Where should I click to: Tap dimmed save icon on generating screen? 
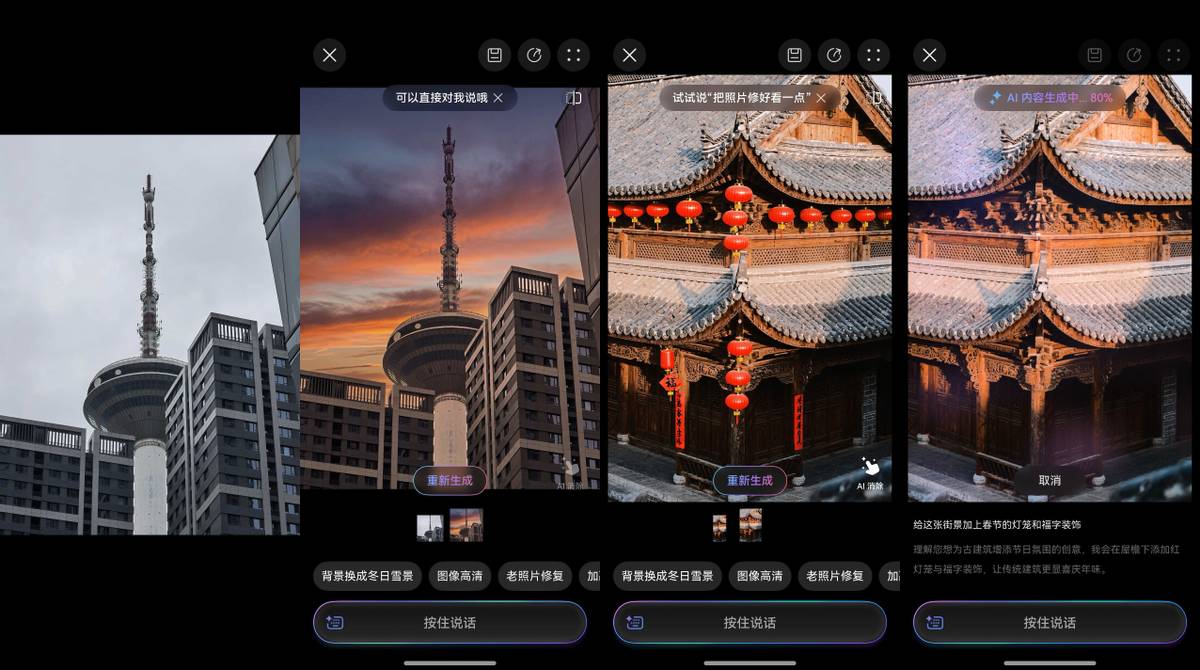(x=1094, y=55)
